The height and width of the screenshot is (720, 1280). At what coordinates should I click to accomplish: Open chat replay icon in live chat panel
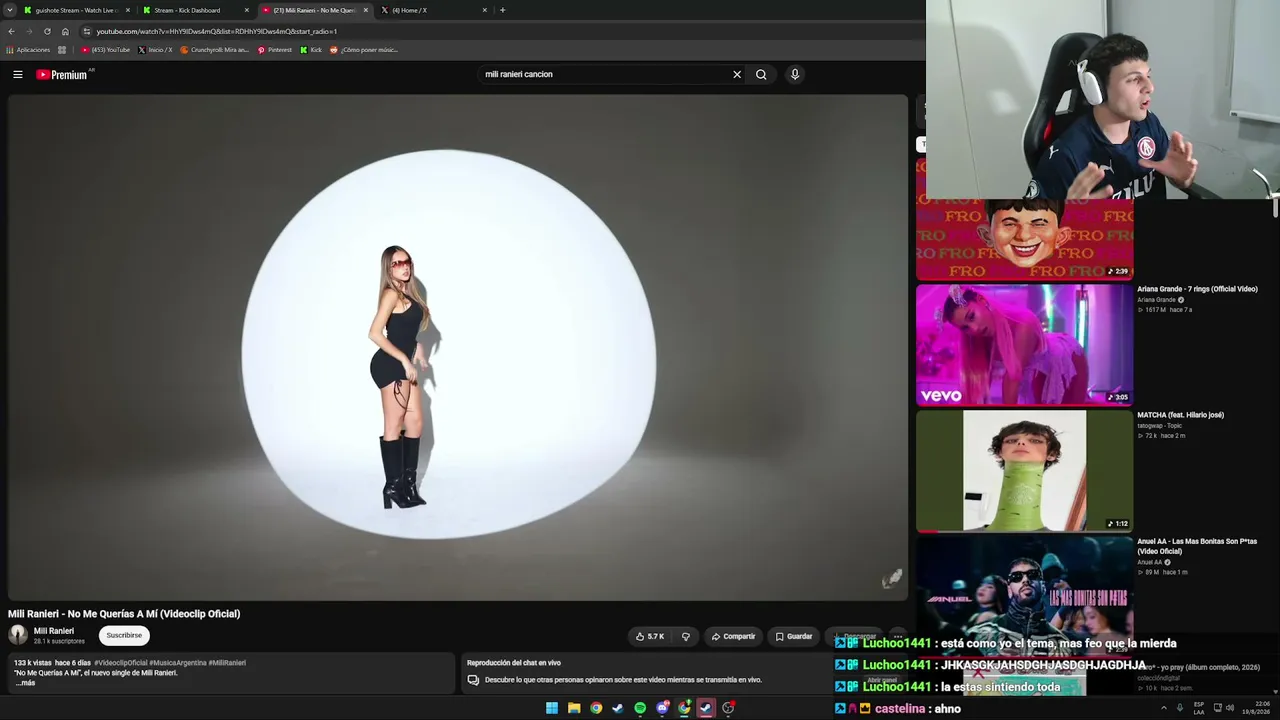(x=473, y=680)
